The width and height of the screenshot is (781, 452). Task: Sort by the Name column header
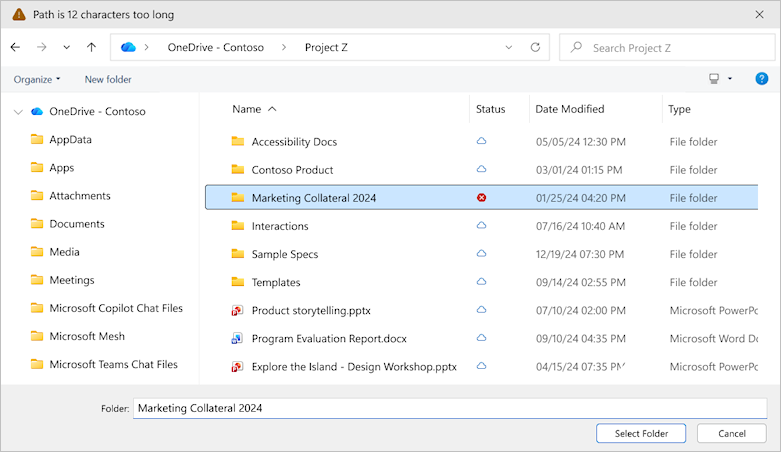[x=247, y=109]
